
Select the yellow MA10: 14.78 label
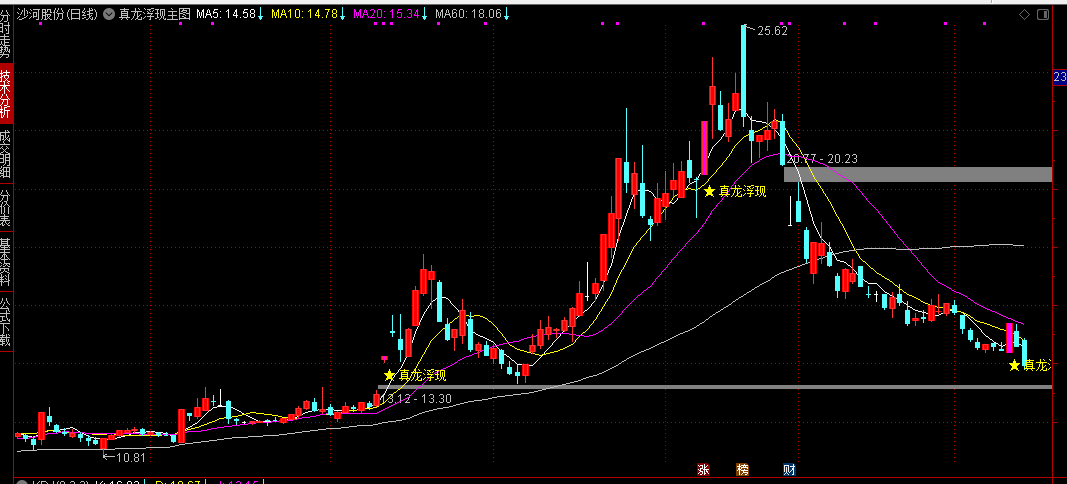[304, 14]
